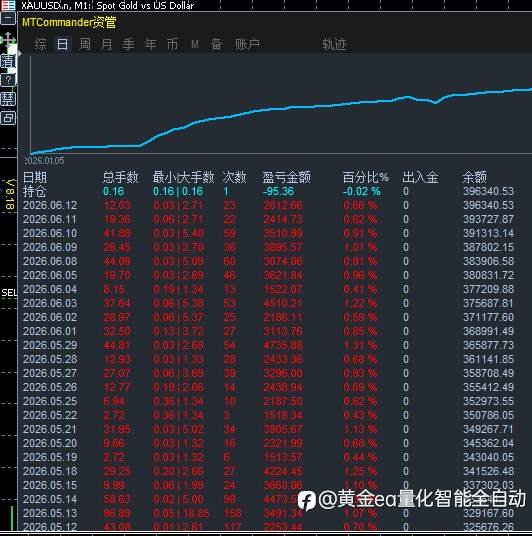
Task: Click the 次数 column header
Action: (x=234, y=177)
